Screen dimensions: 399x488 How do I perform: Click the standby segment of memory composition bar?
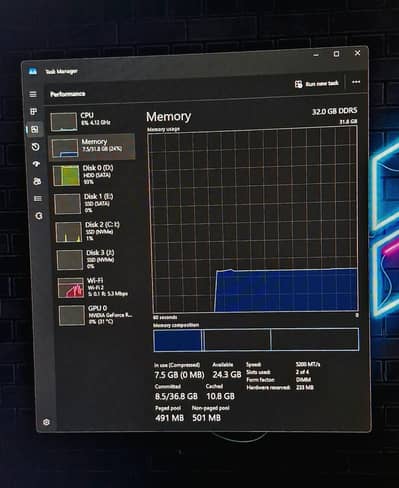click(x=237, y=340)
